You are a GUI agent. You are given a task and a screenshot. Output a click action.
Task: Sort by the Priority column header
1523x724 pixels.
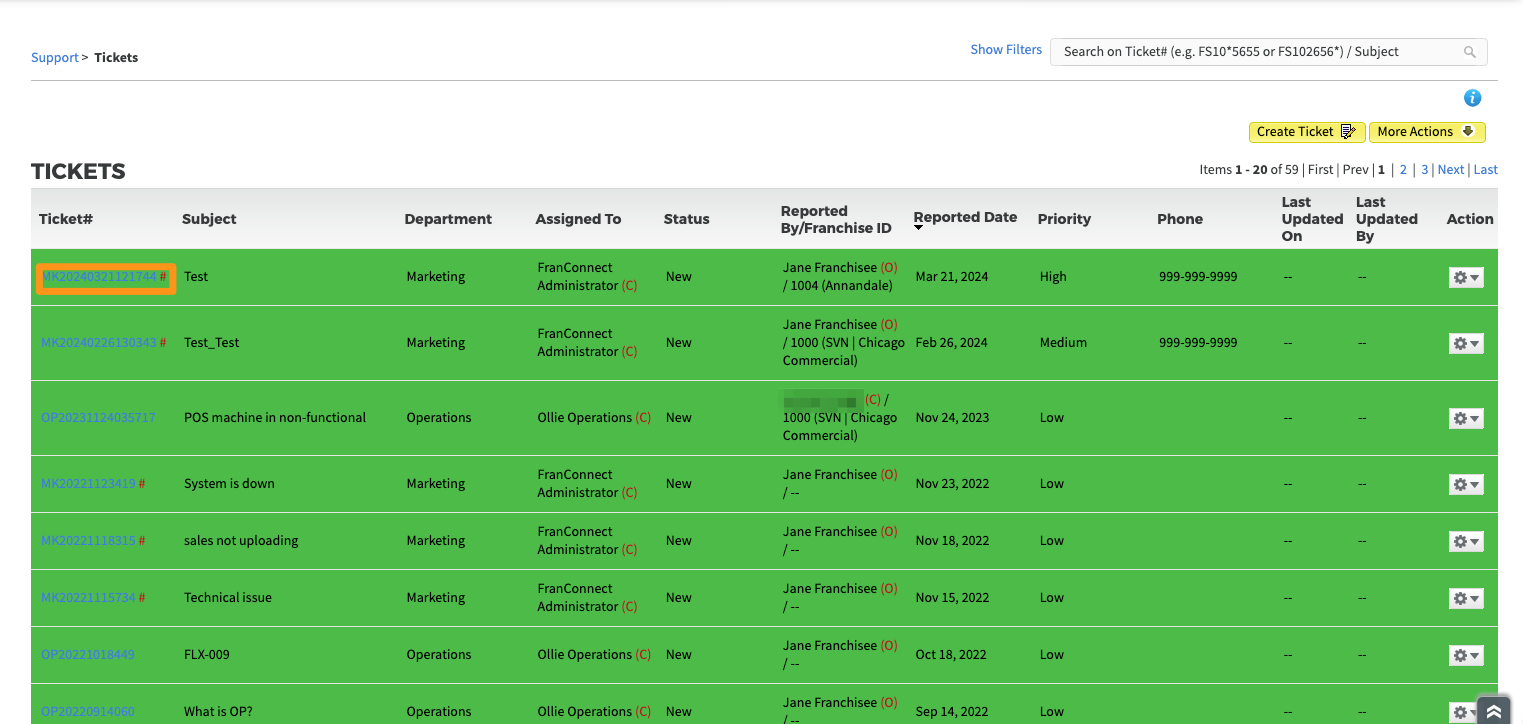coord(1064,219)
